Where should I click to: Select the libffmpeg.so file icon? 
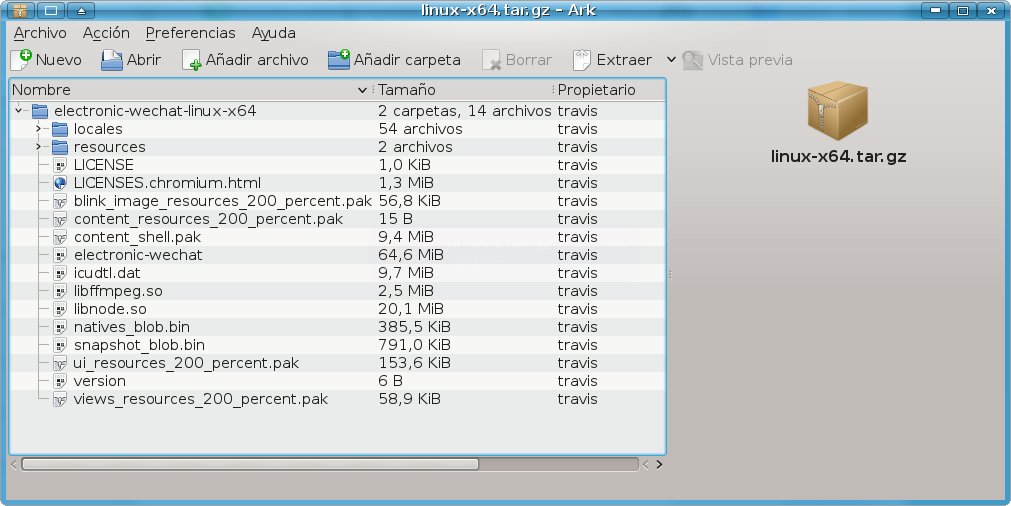[x=60, y=291]
